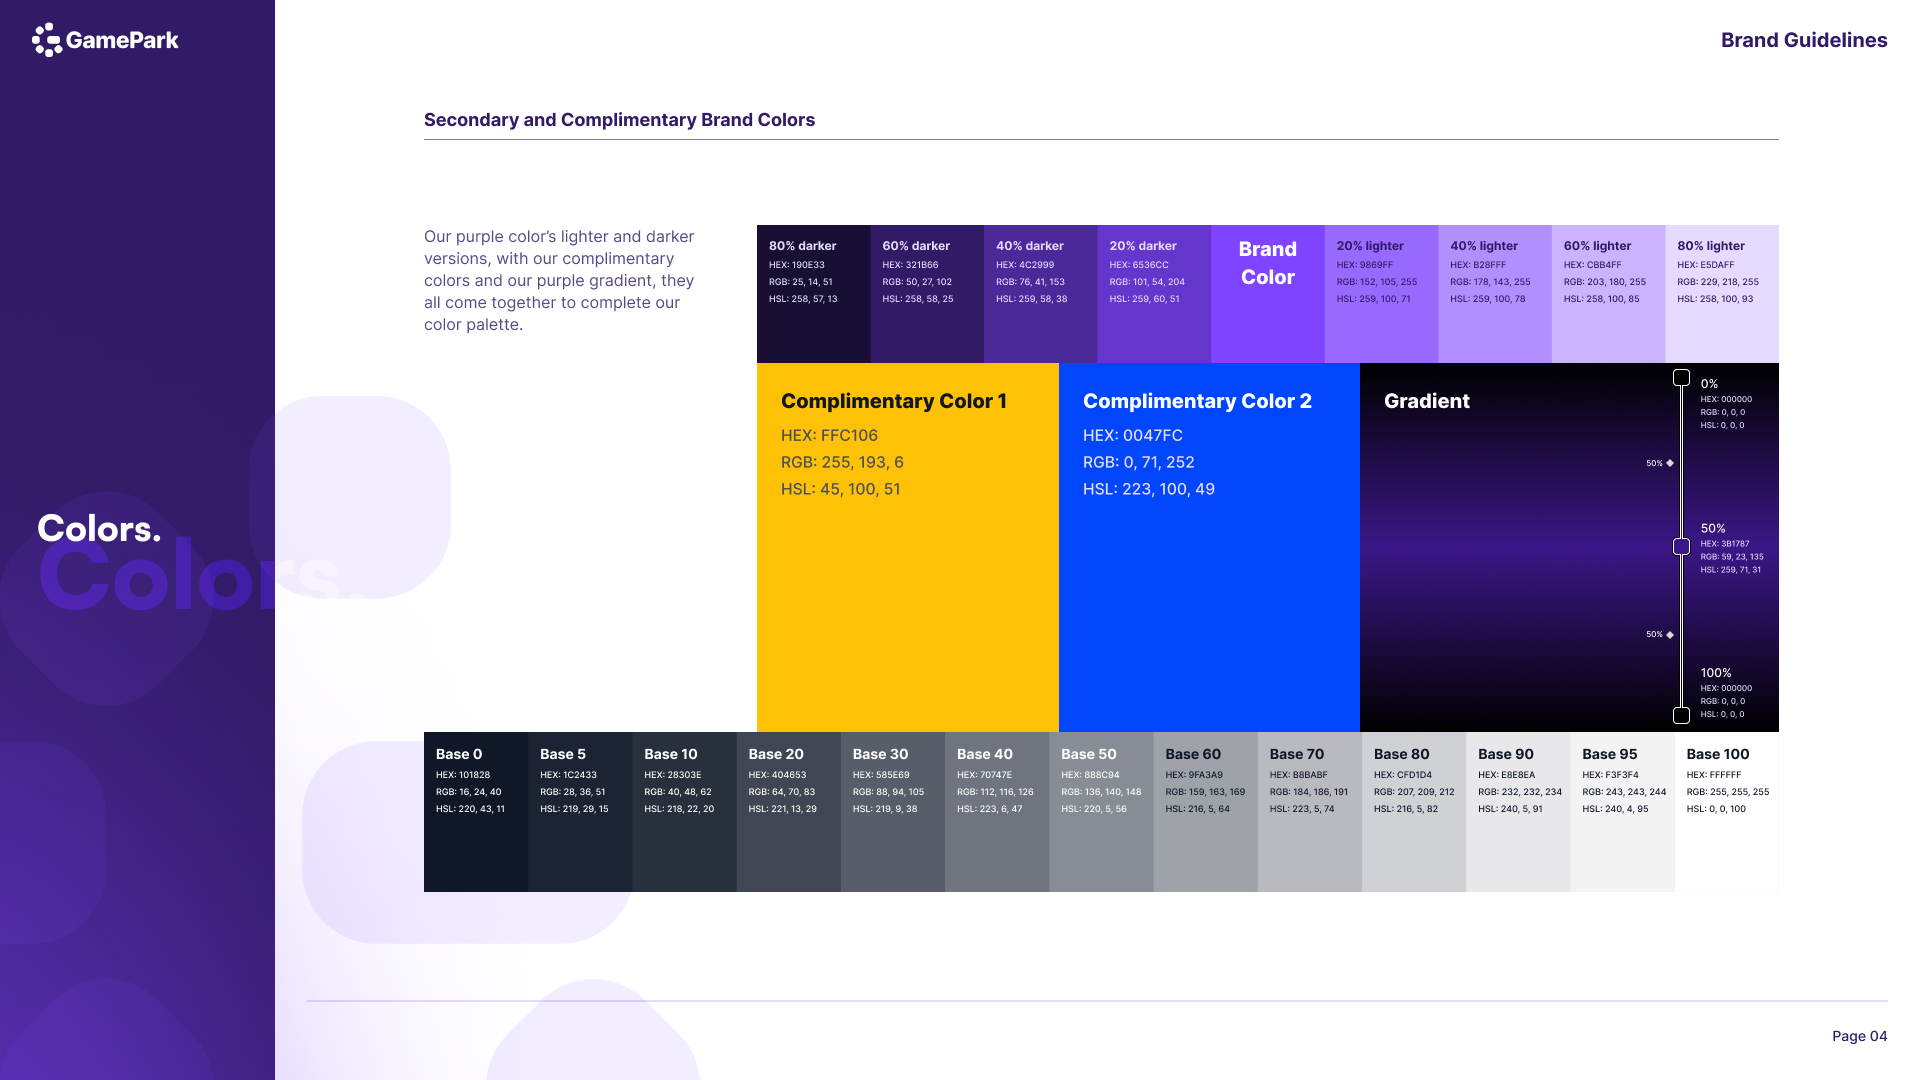Click the 0% gradient stop handle
The image size is (1920, 1080).
coord(1682,378)
